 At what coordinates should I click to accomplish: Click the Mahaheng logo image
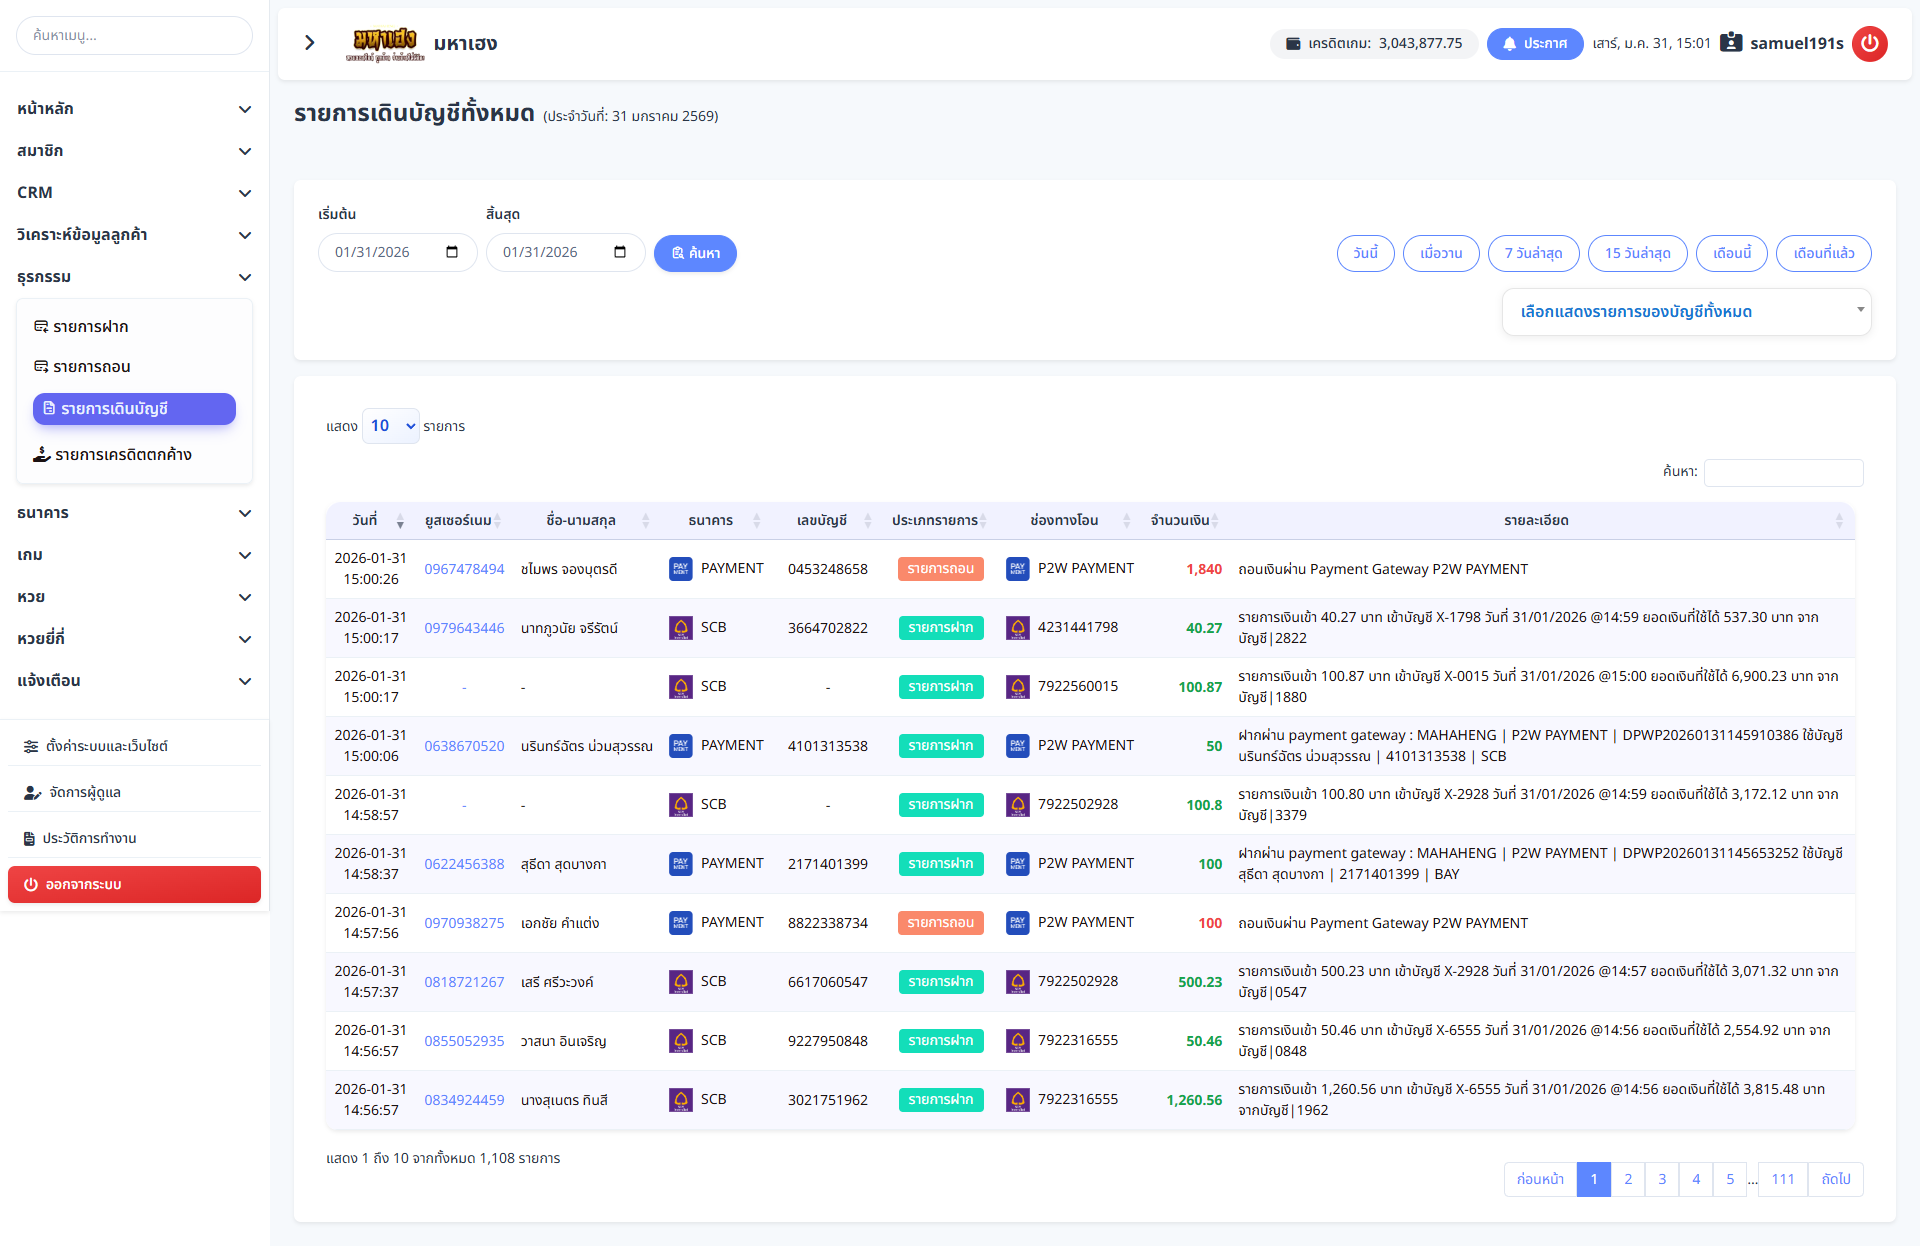coord(385,43)
